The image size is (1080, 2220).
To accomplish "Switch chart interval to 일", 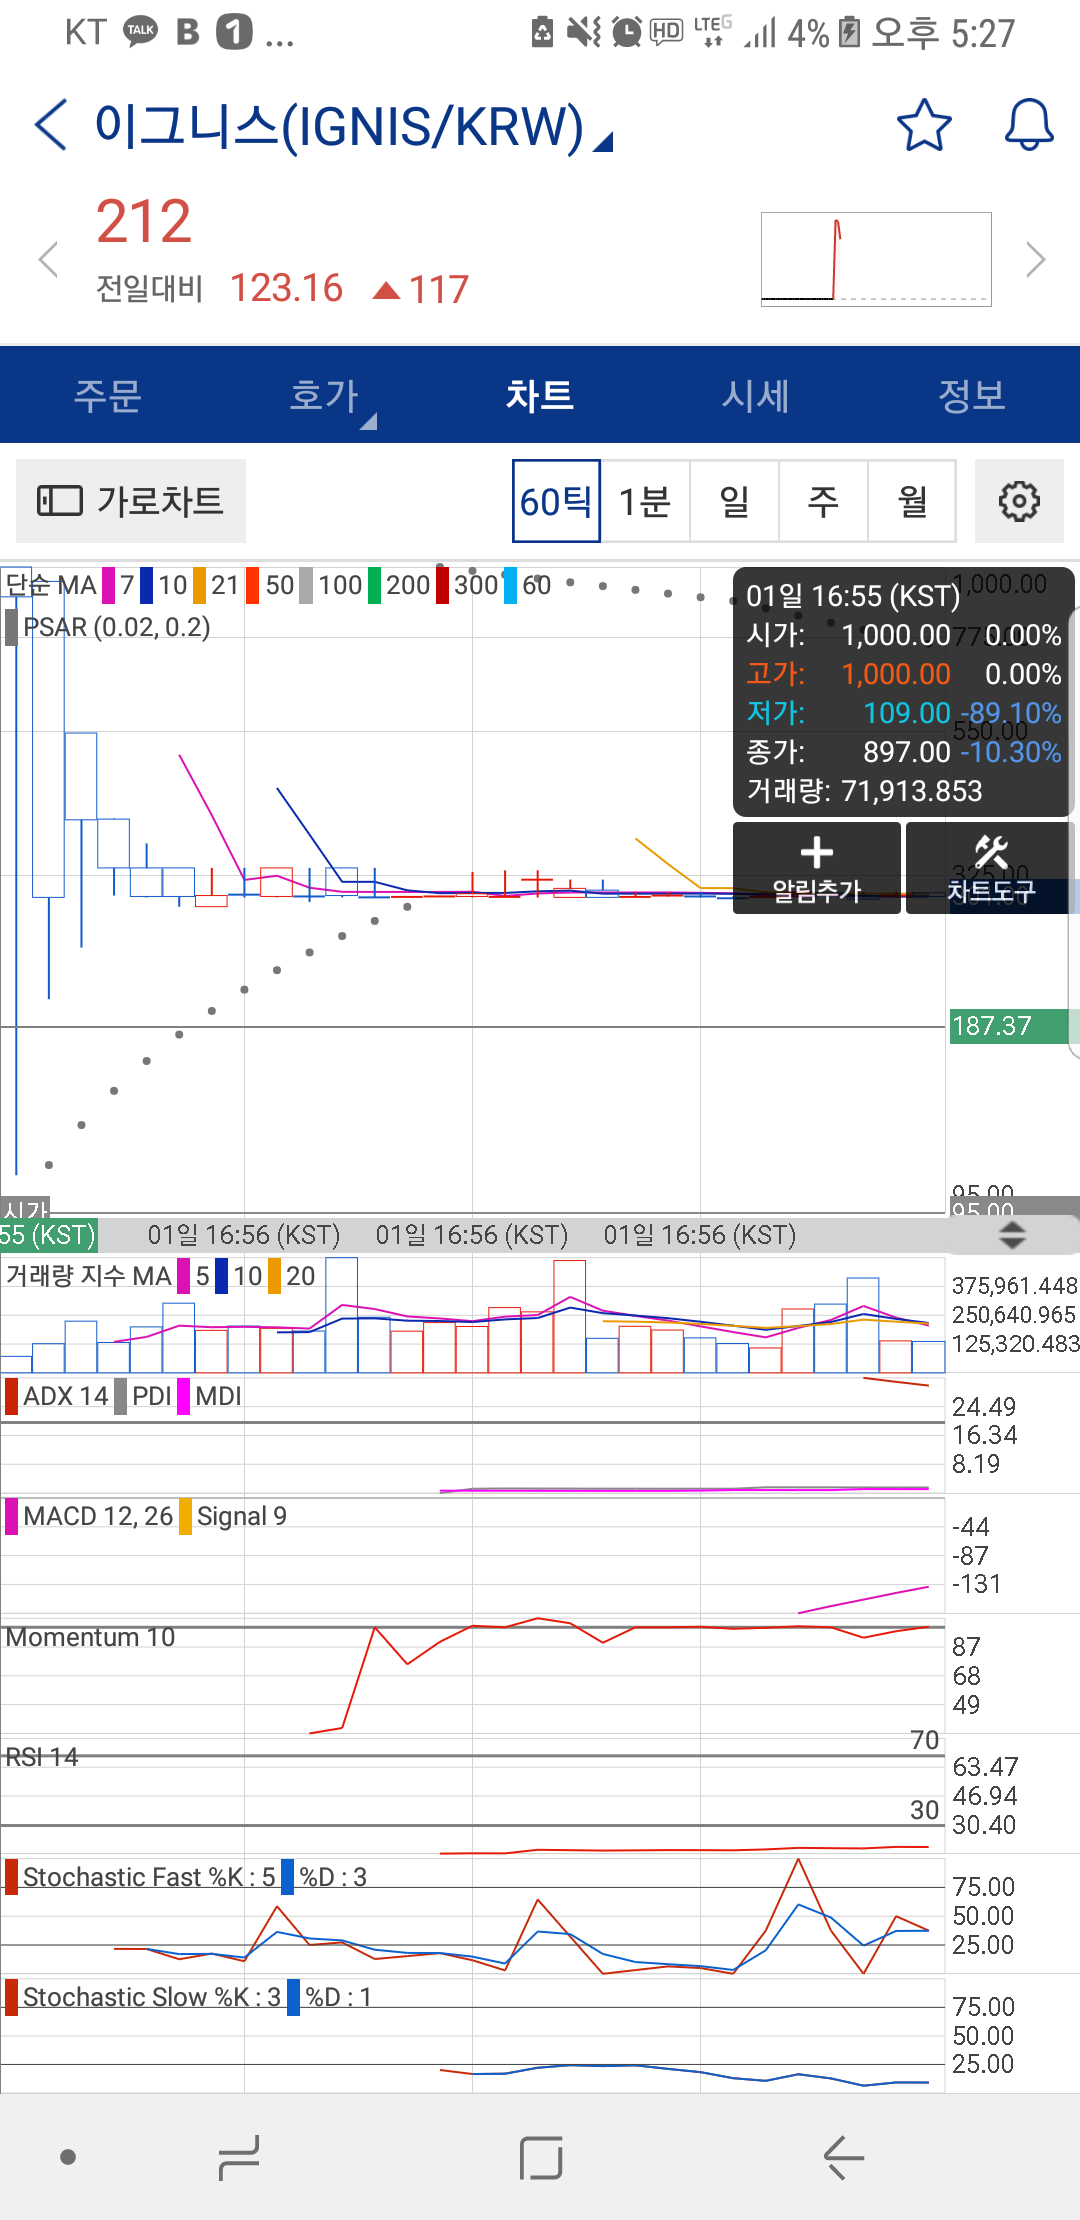I will click(x=734, y=501).
